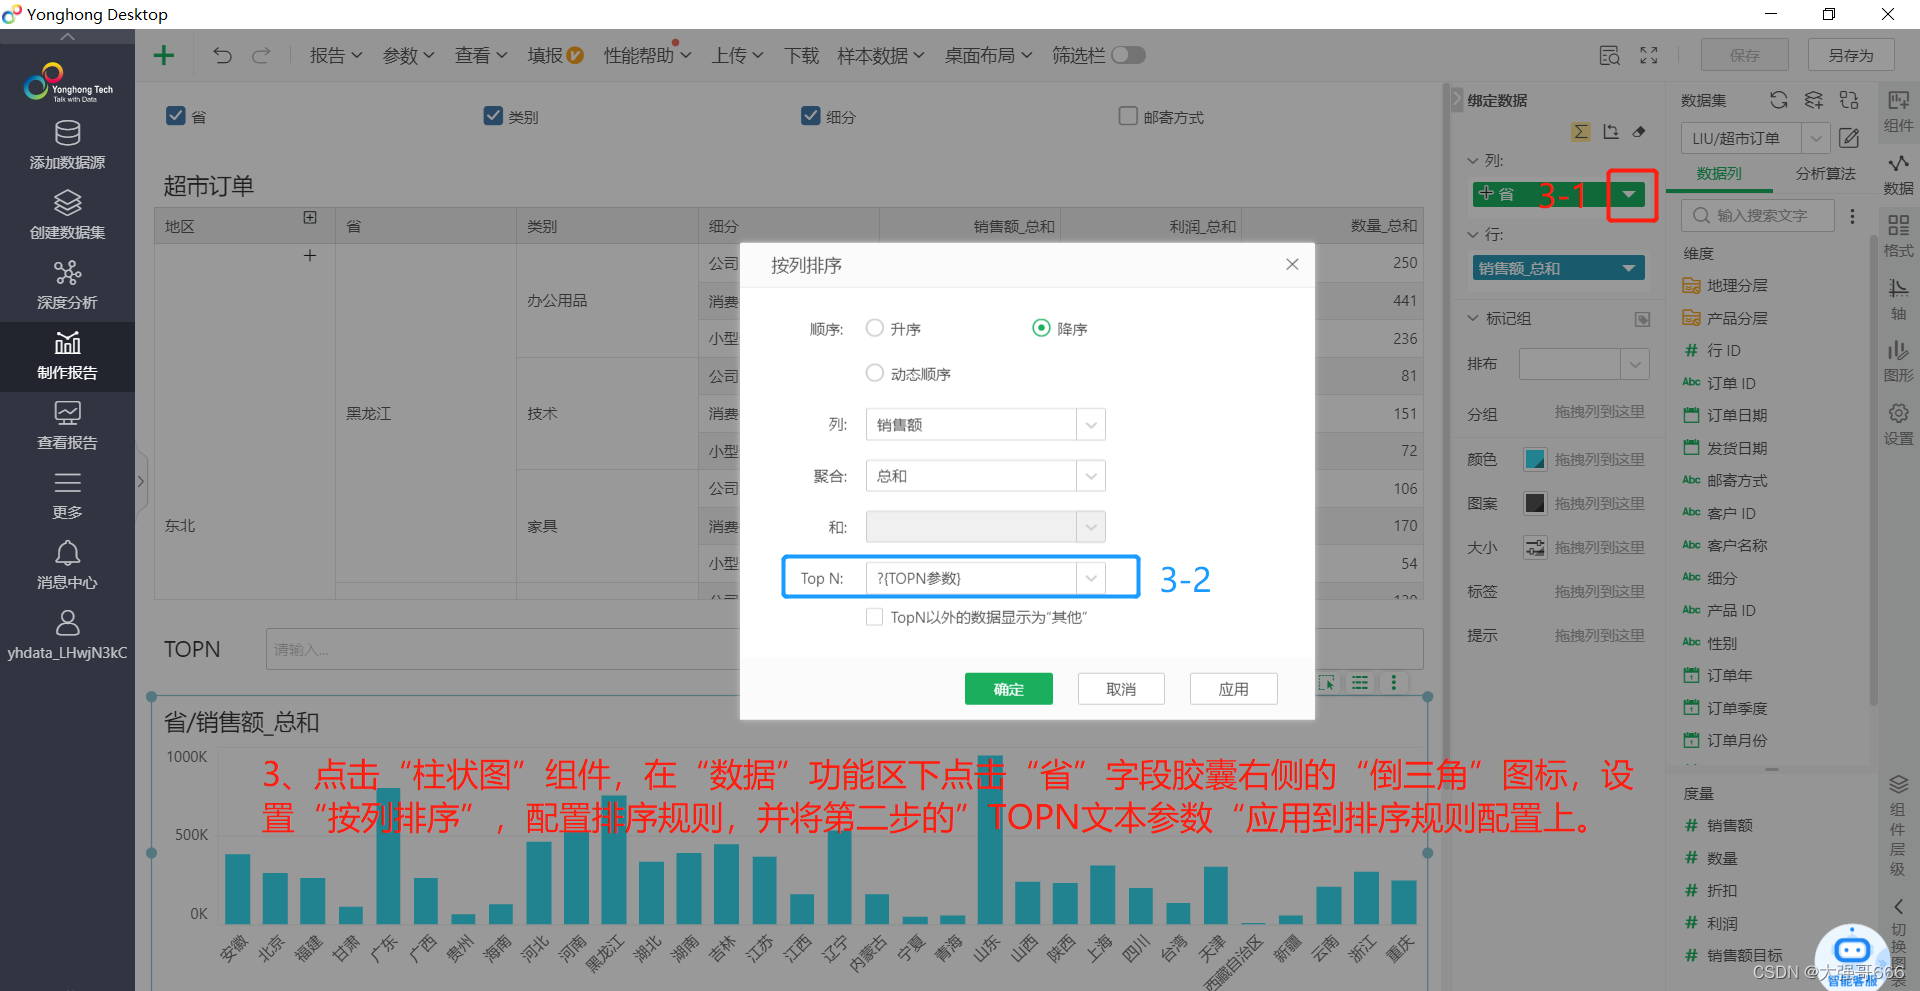Open 查看报告 in the sidebar
Image resolution: width=1920 pixels, height=991 pixels.
tap(67, 426)
